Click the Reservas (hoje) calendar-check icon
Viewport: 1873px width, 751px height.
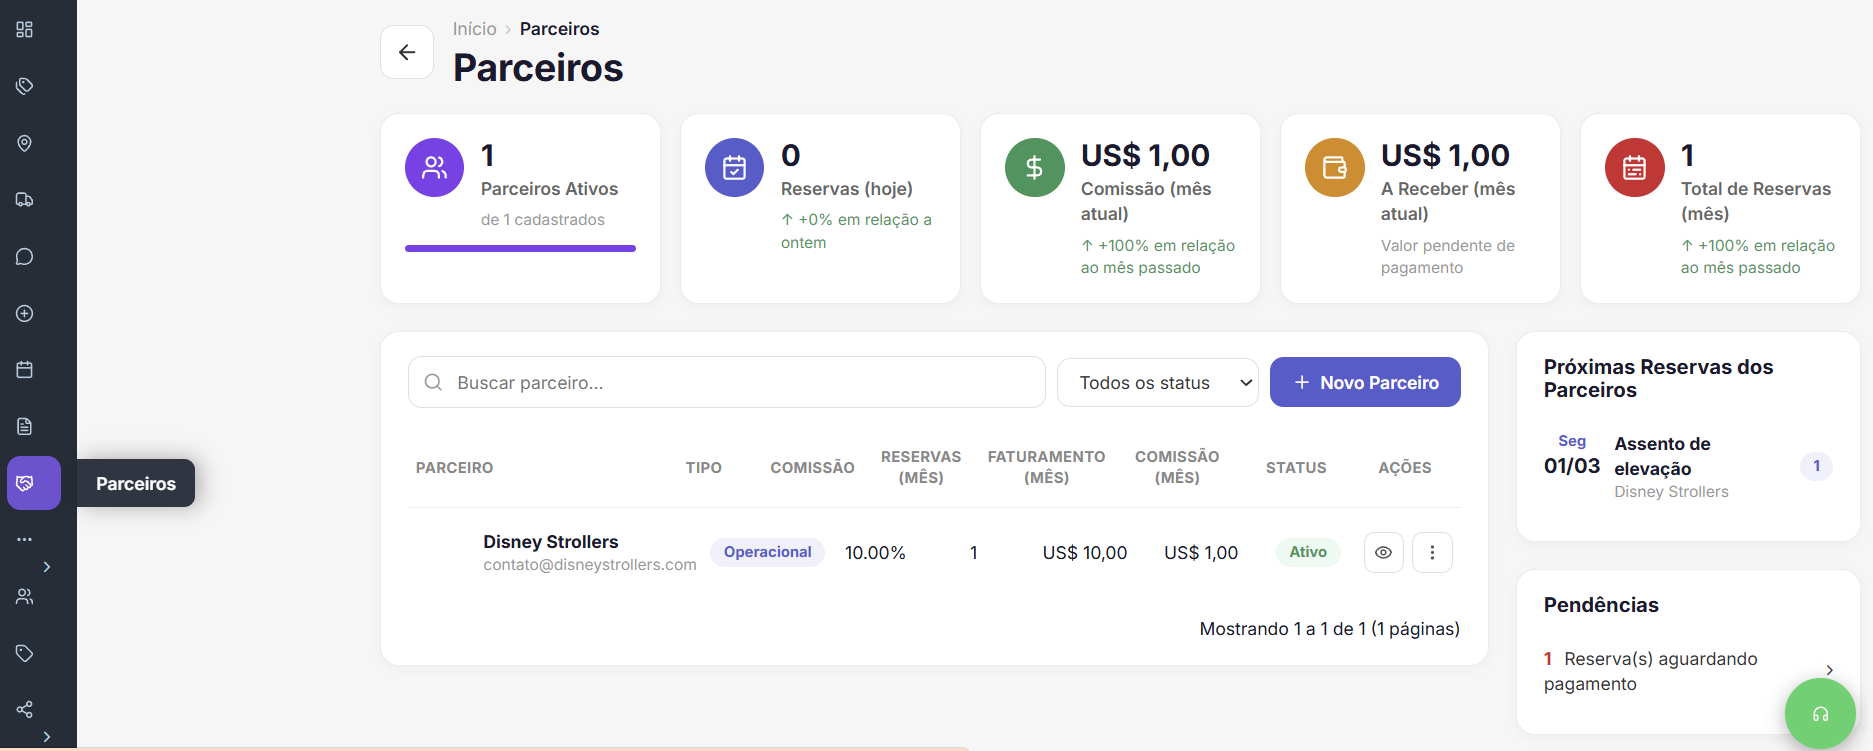pyautogui.click(x=734, y=167)
